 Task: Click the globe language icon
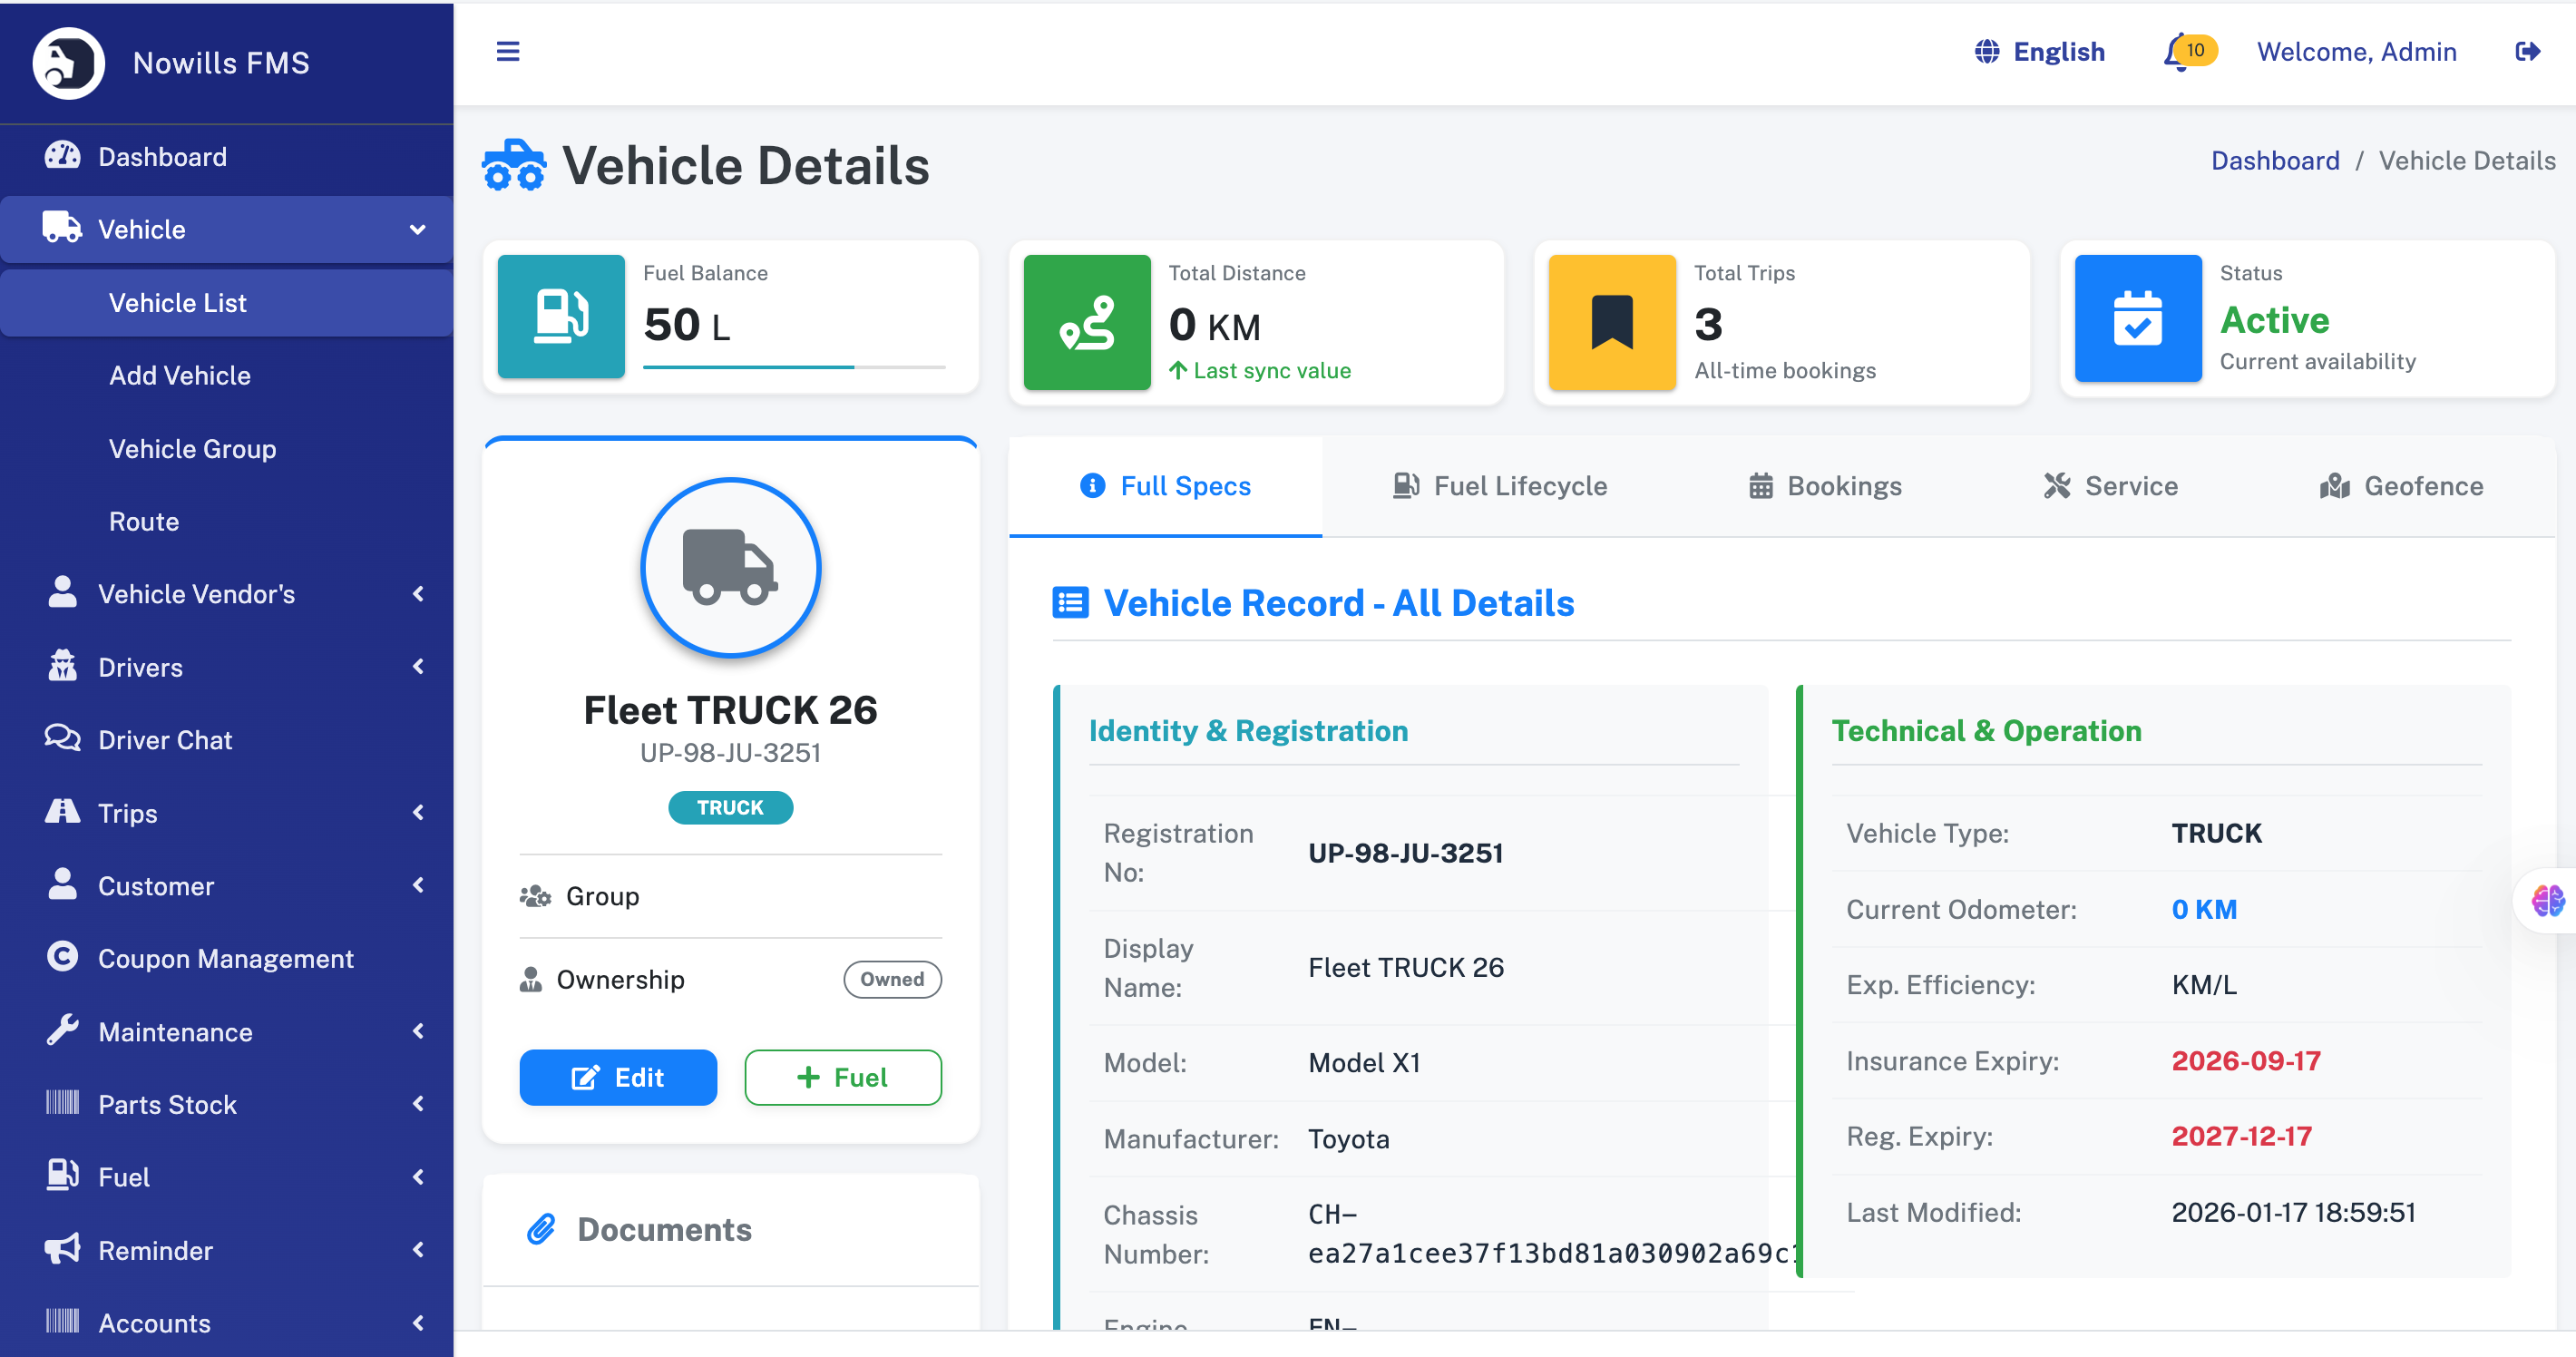pos(1986,51)
